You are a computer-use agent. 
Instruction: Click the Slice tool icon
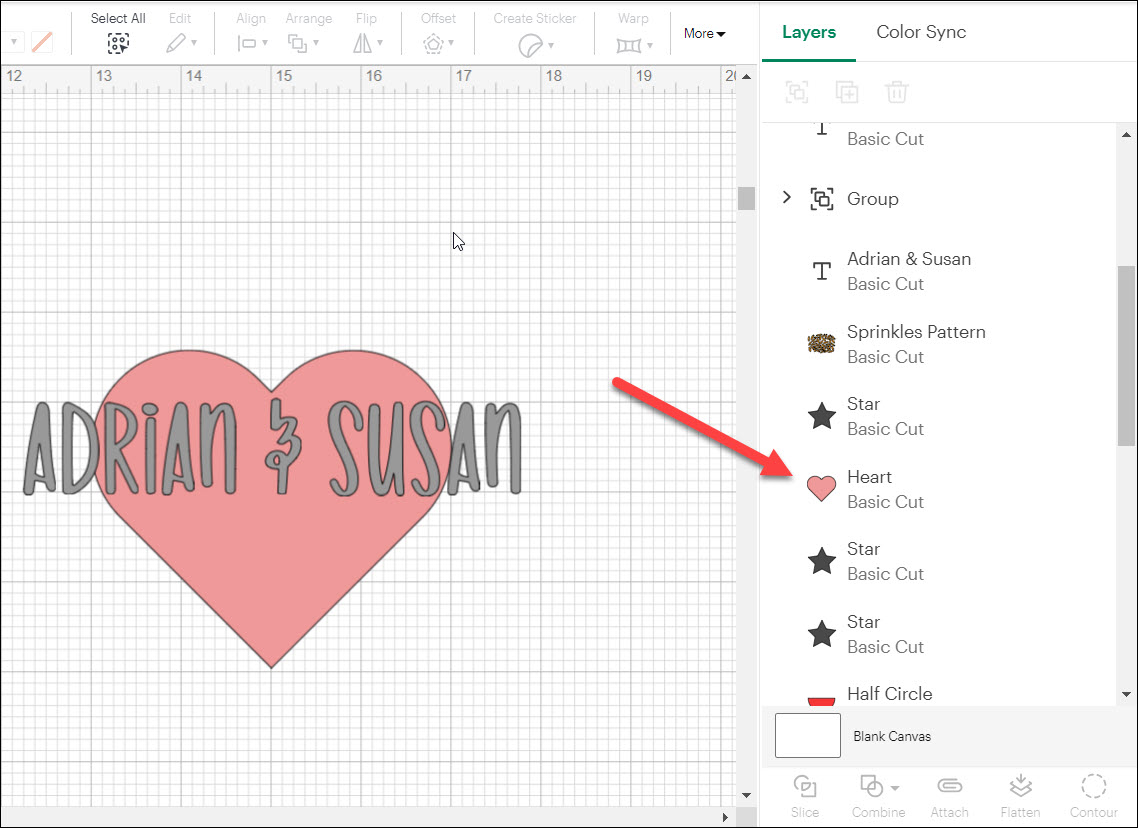[804, 786]
